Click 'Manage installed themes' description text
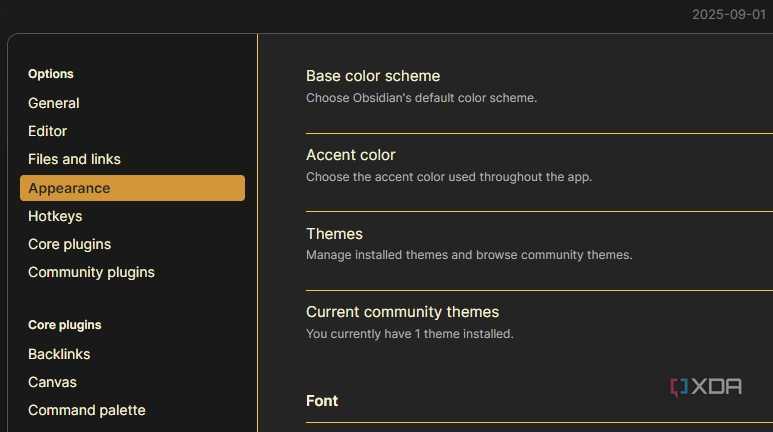This screenshot has height=432, width=773. pyautogui.click(x=469, y=255)
